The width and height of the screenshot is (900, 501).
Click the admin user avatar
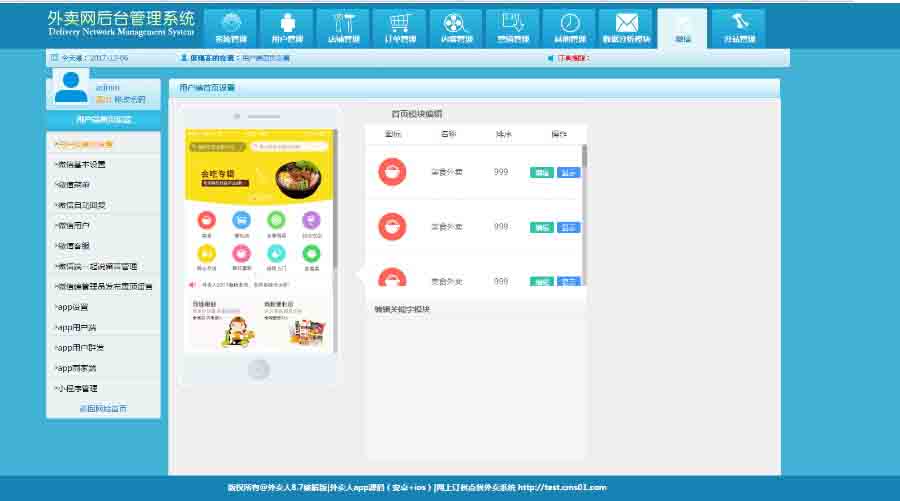[x=71, y=90]
